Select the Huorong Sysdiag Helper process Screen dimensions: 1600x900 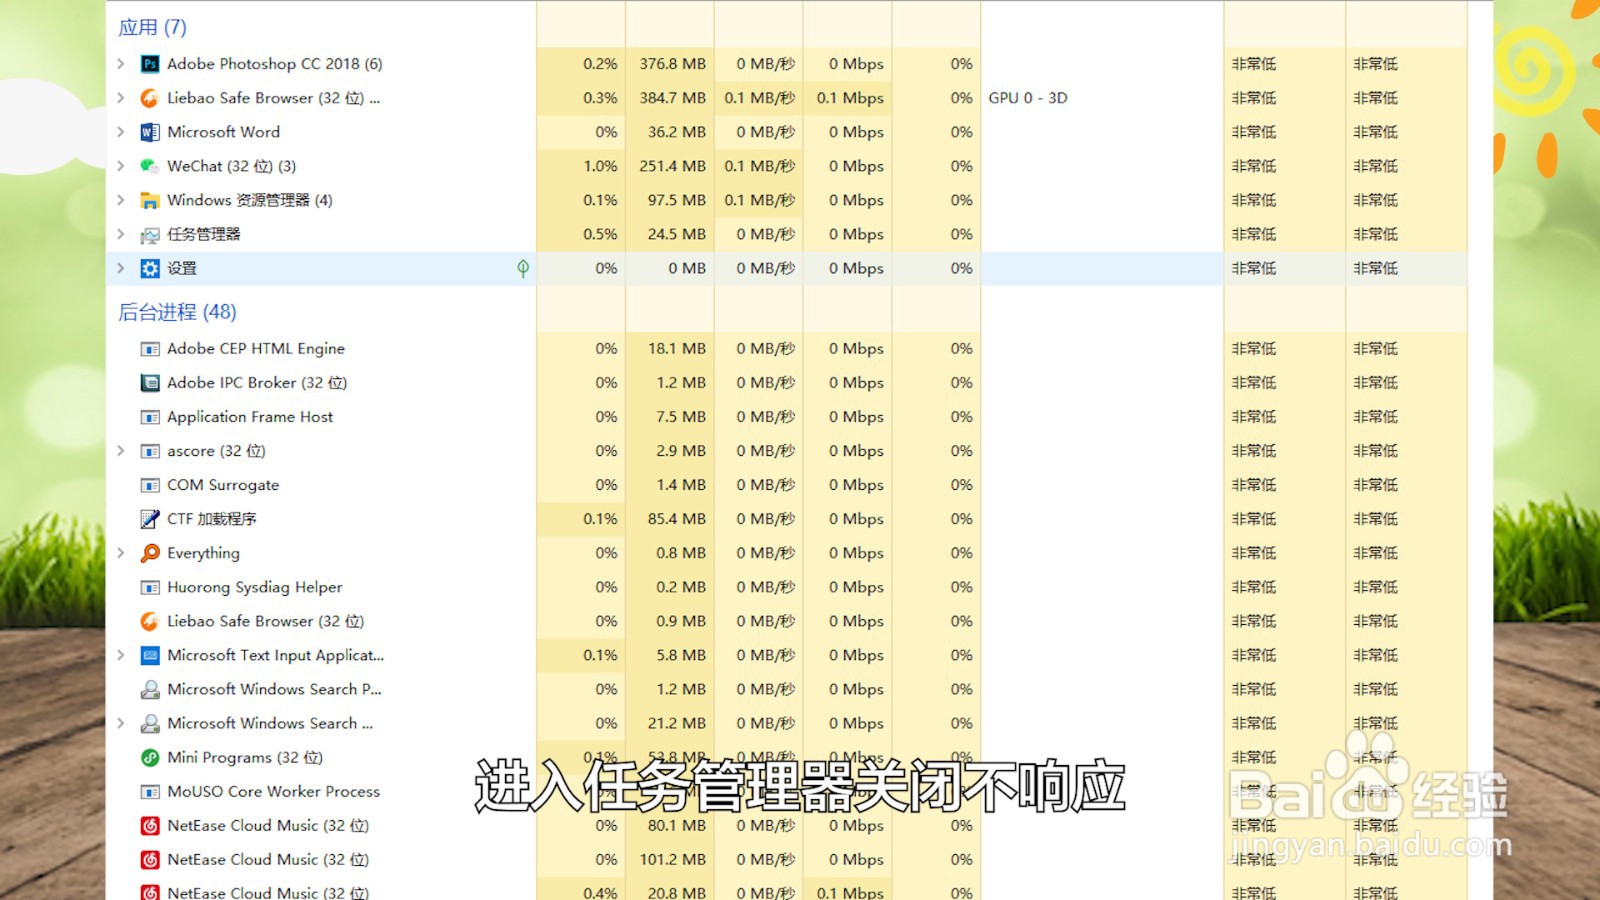click(255, 587)
